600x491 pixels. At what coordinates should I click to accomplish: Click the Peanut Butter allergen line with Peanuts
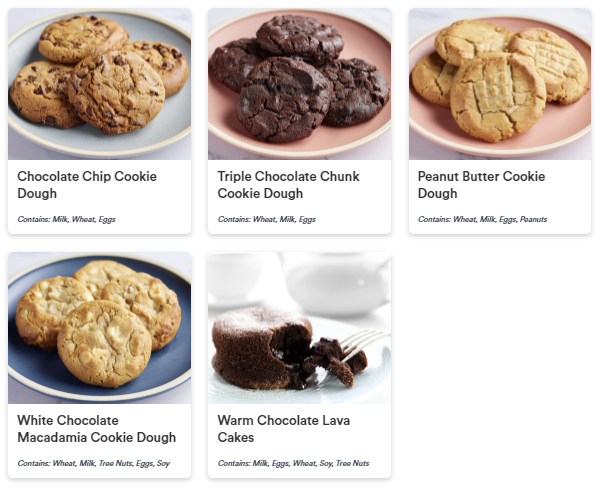[483, 219]
